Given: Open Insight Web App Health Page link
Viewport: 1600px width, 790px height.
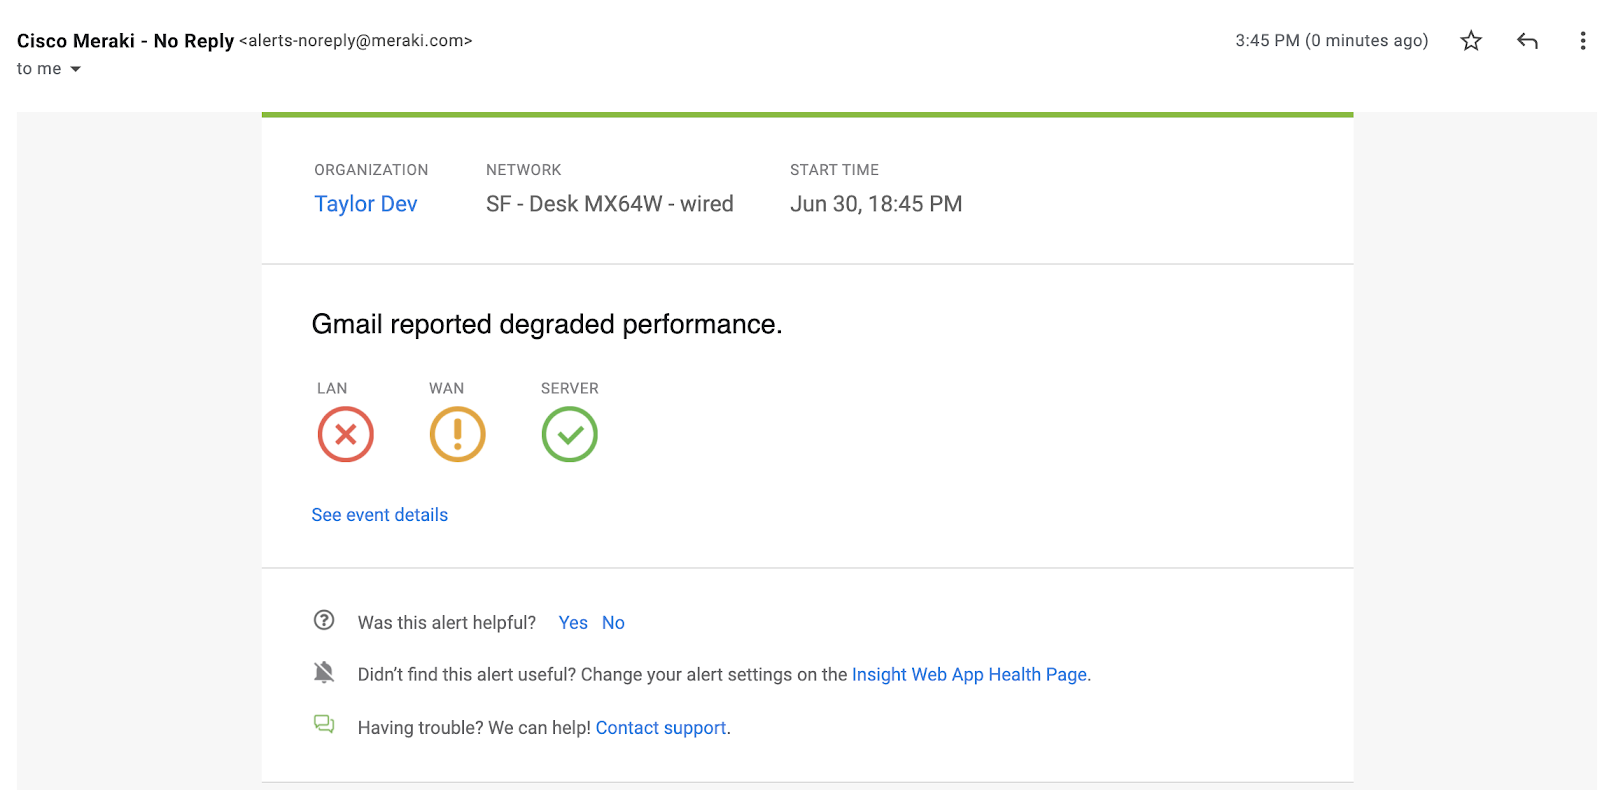Looking at the screenshot, I should coord(969,675).
